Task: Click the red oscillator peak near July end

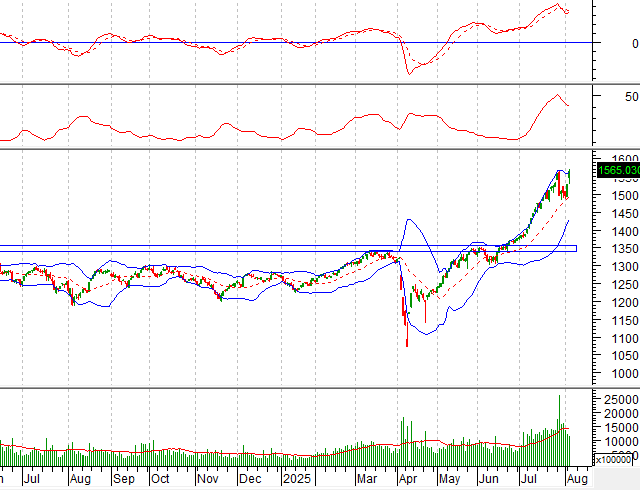Action: pos(556,96)
